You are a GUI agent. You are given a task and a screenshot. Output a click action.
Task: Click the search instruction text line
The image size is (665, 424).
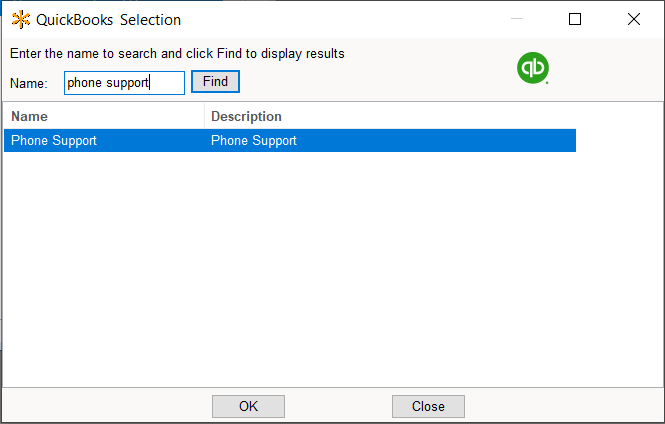click(177, 54)
